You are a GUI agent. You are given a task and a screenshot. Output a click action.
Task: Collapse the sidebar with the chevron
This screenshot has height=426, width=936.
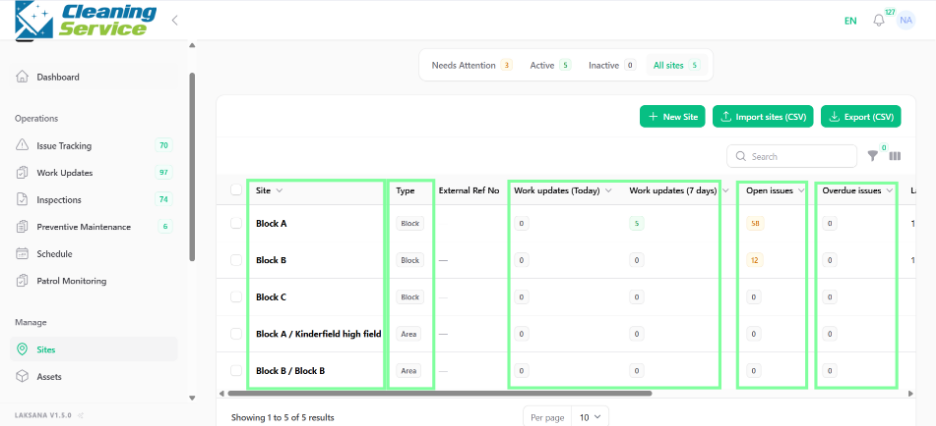(x=175, y=20)
